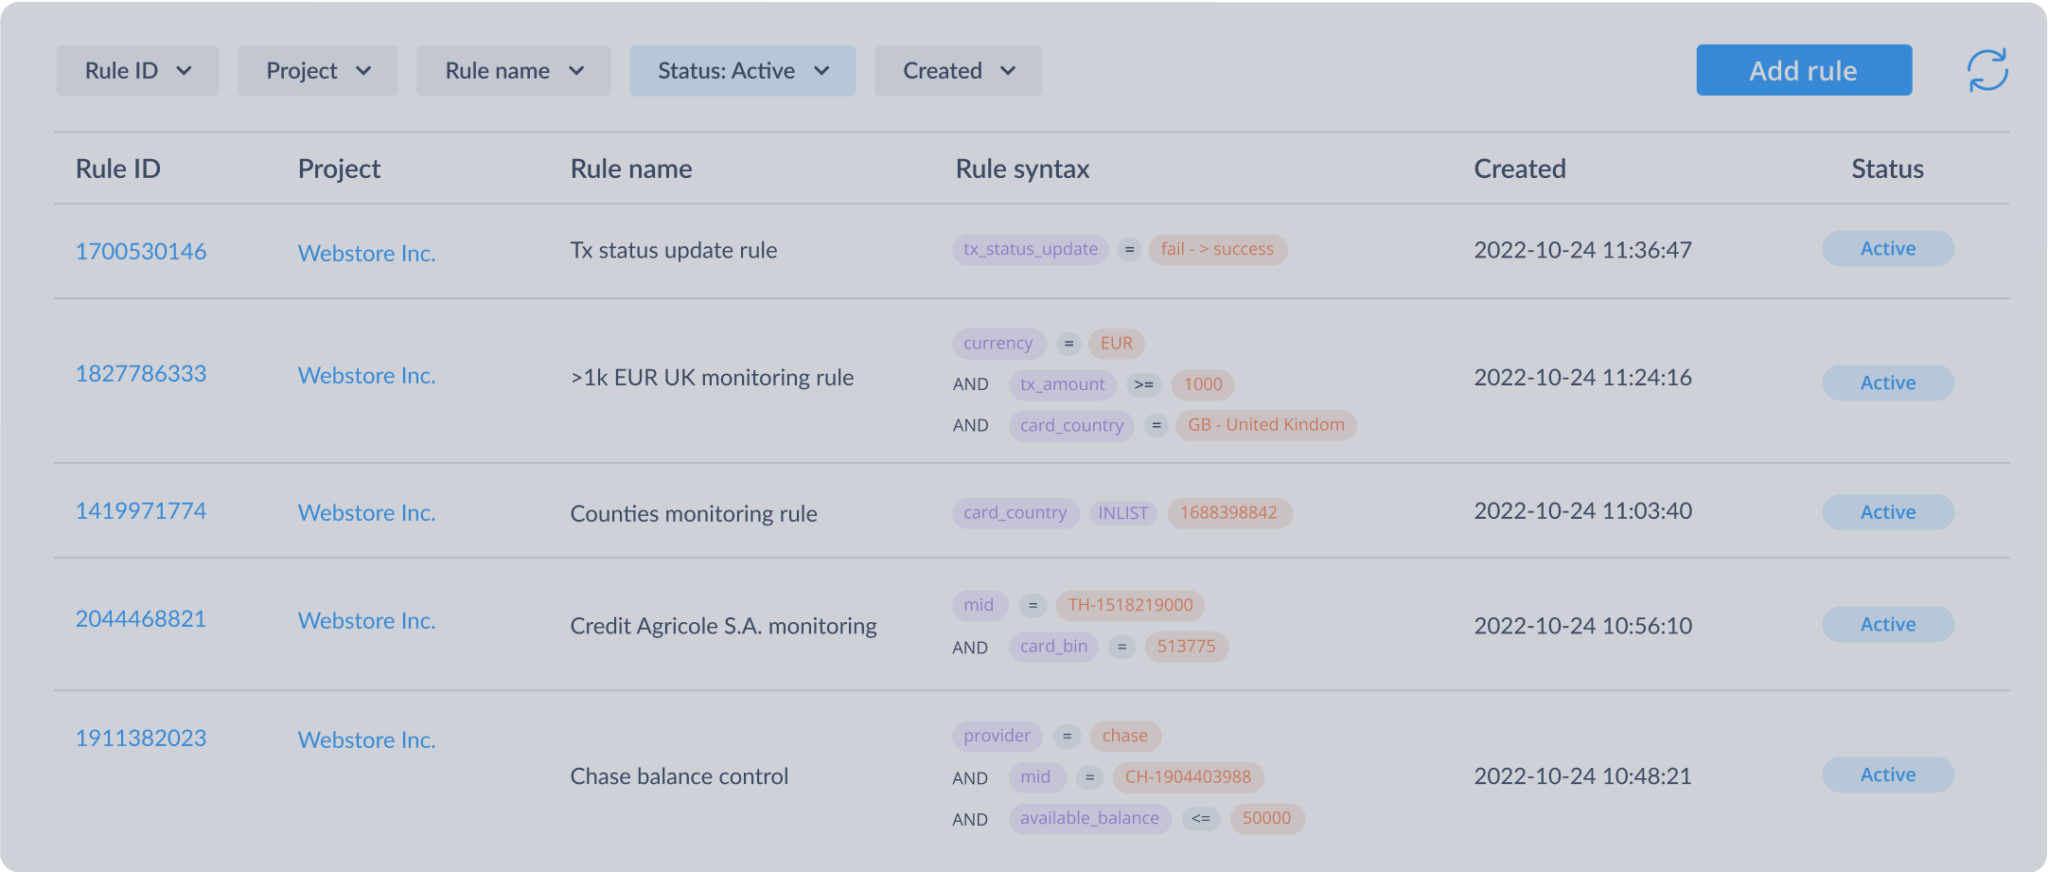This screenshot has width=2048, height=872.
Task: Open the Status: Active filter dropdown
Action: point(742,71)
